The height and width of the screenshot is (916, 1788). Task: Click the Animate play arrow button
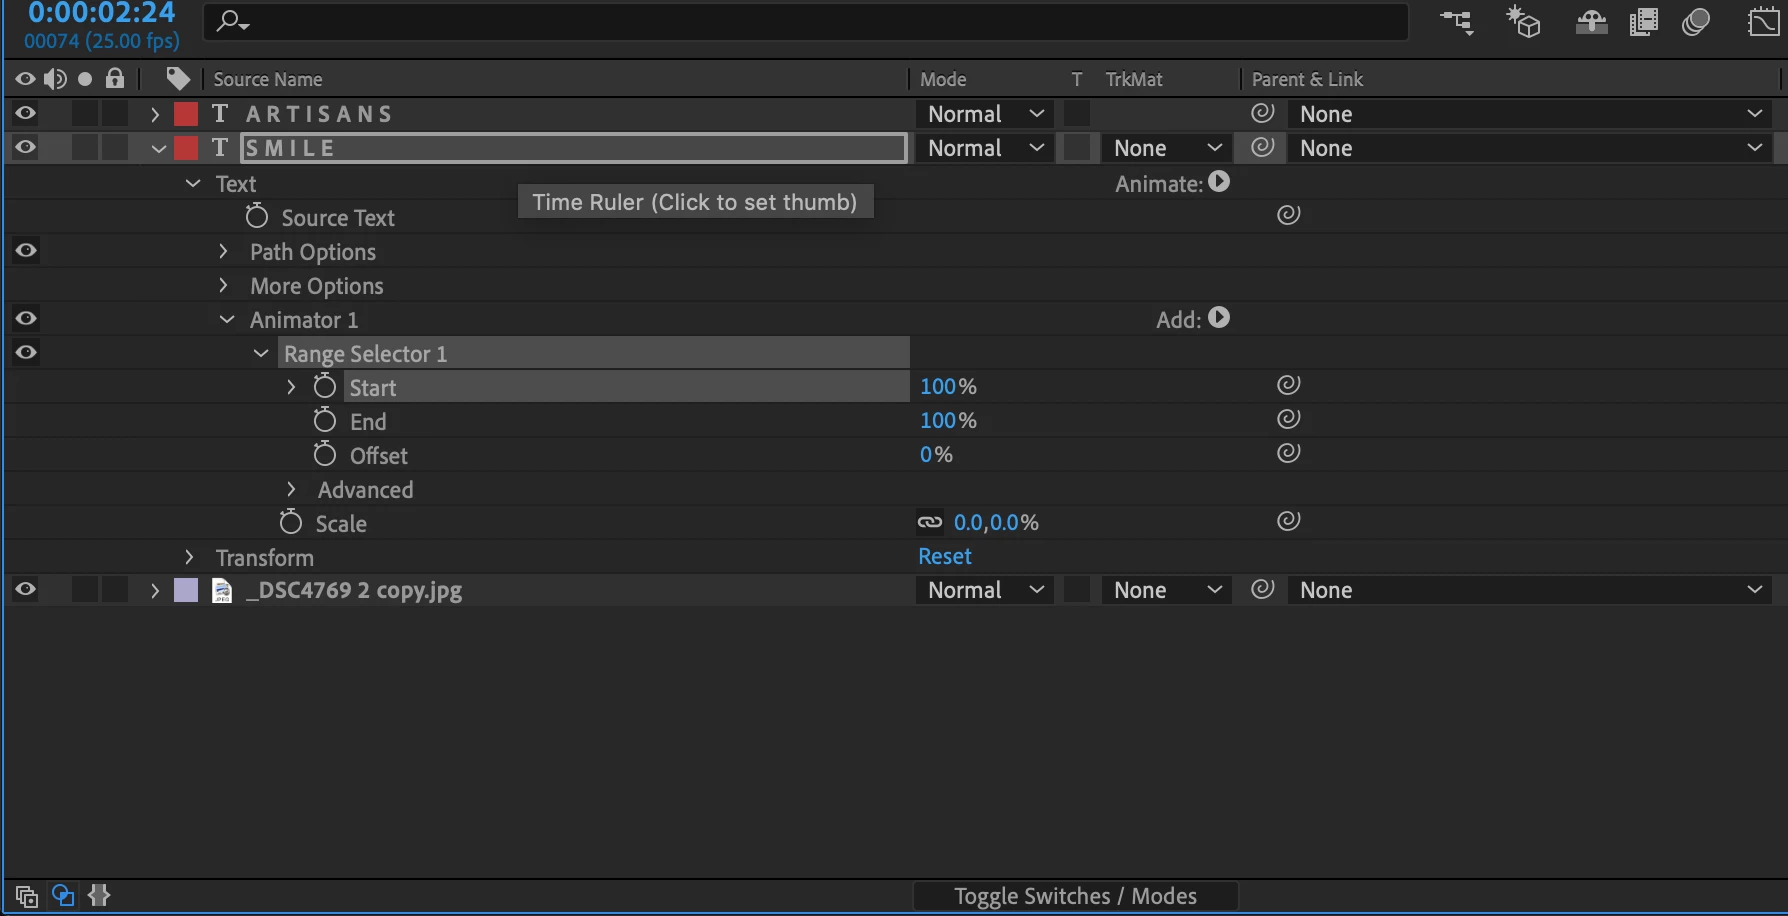pyautogui.click(x=1219, y=182)
